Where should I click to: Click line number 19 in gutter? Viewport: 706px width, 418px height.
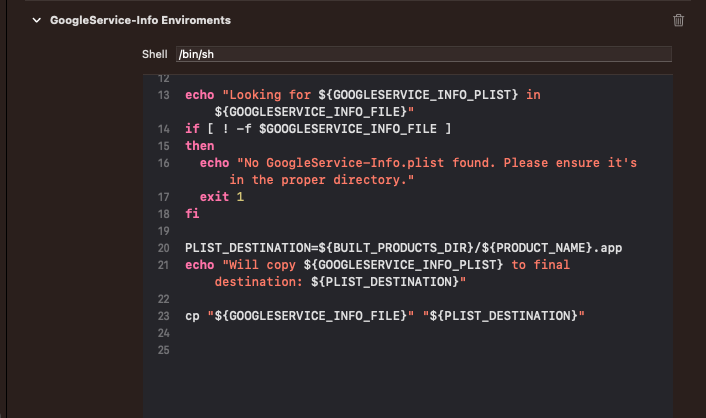click(x=163, y=231)
